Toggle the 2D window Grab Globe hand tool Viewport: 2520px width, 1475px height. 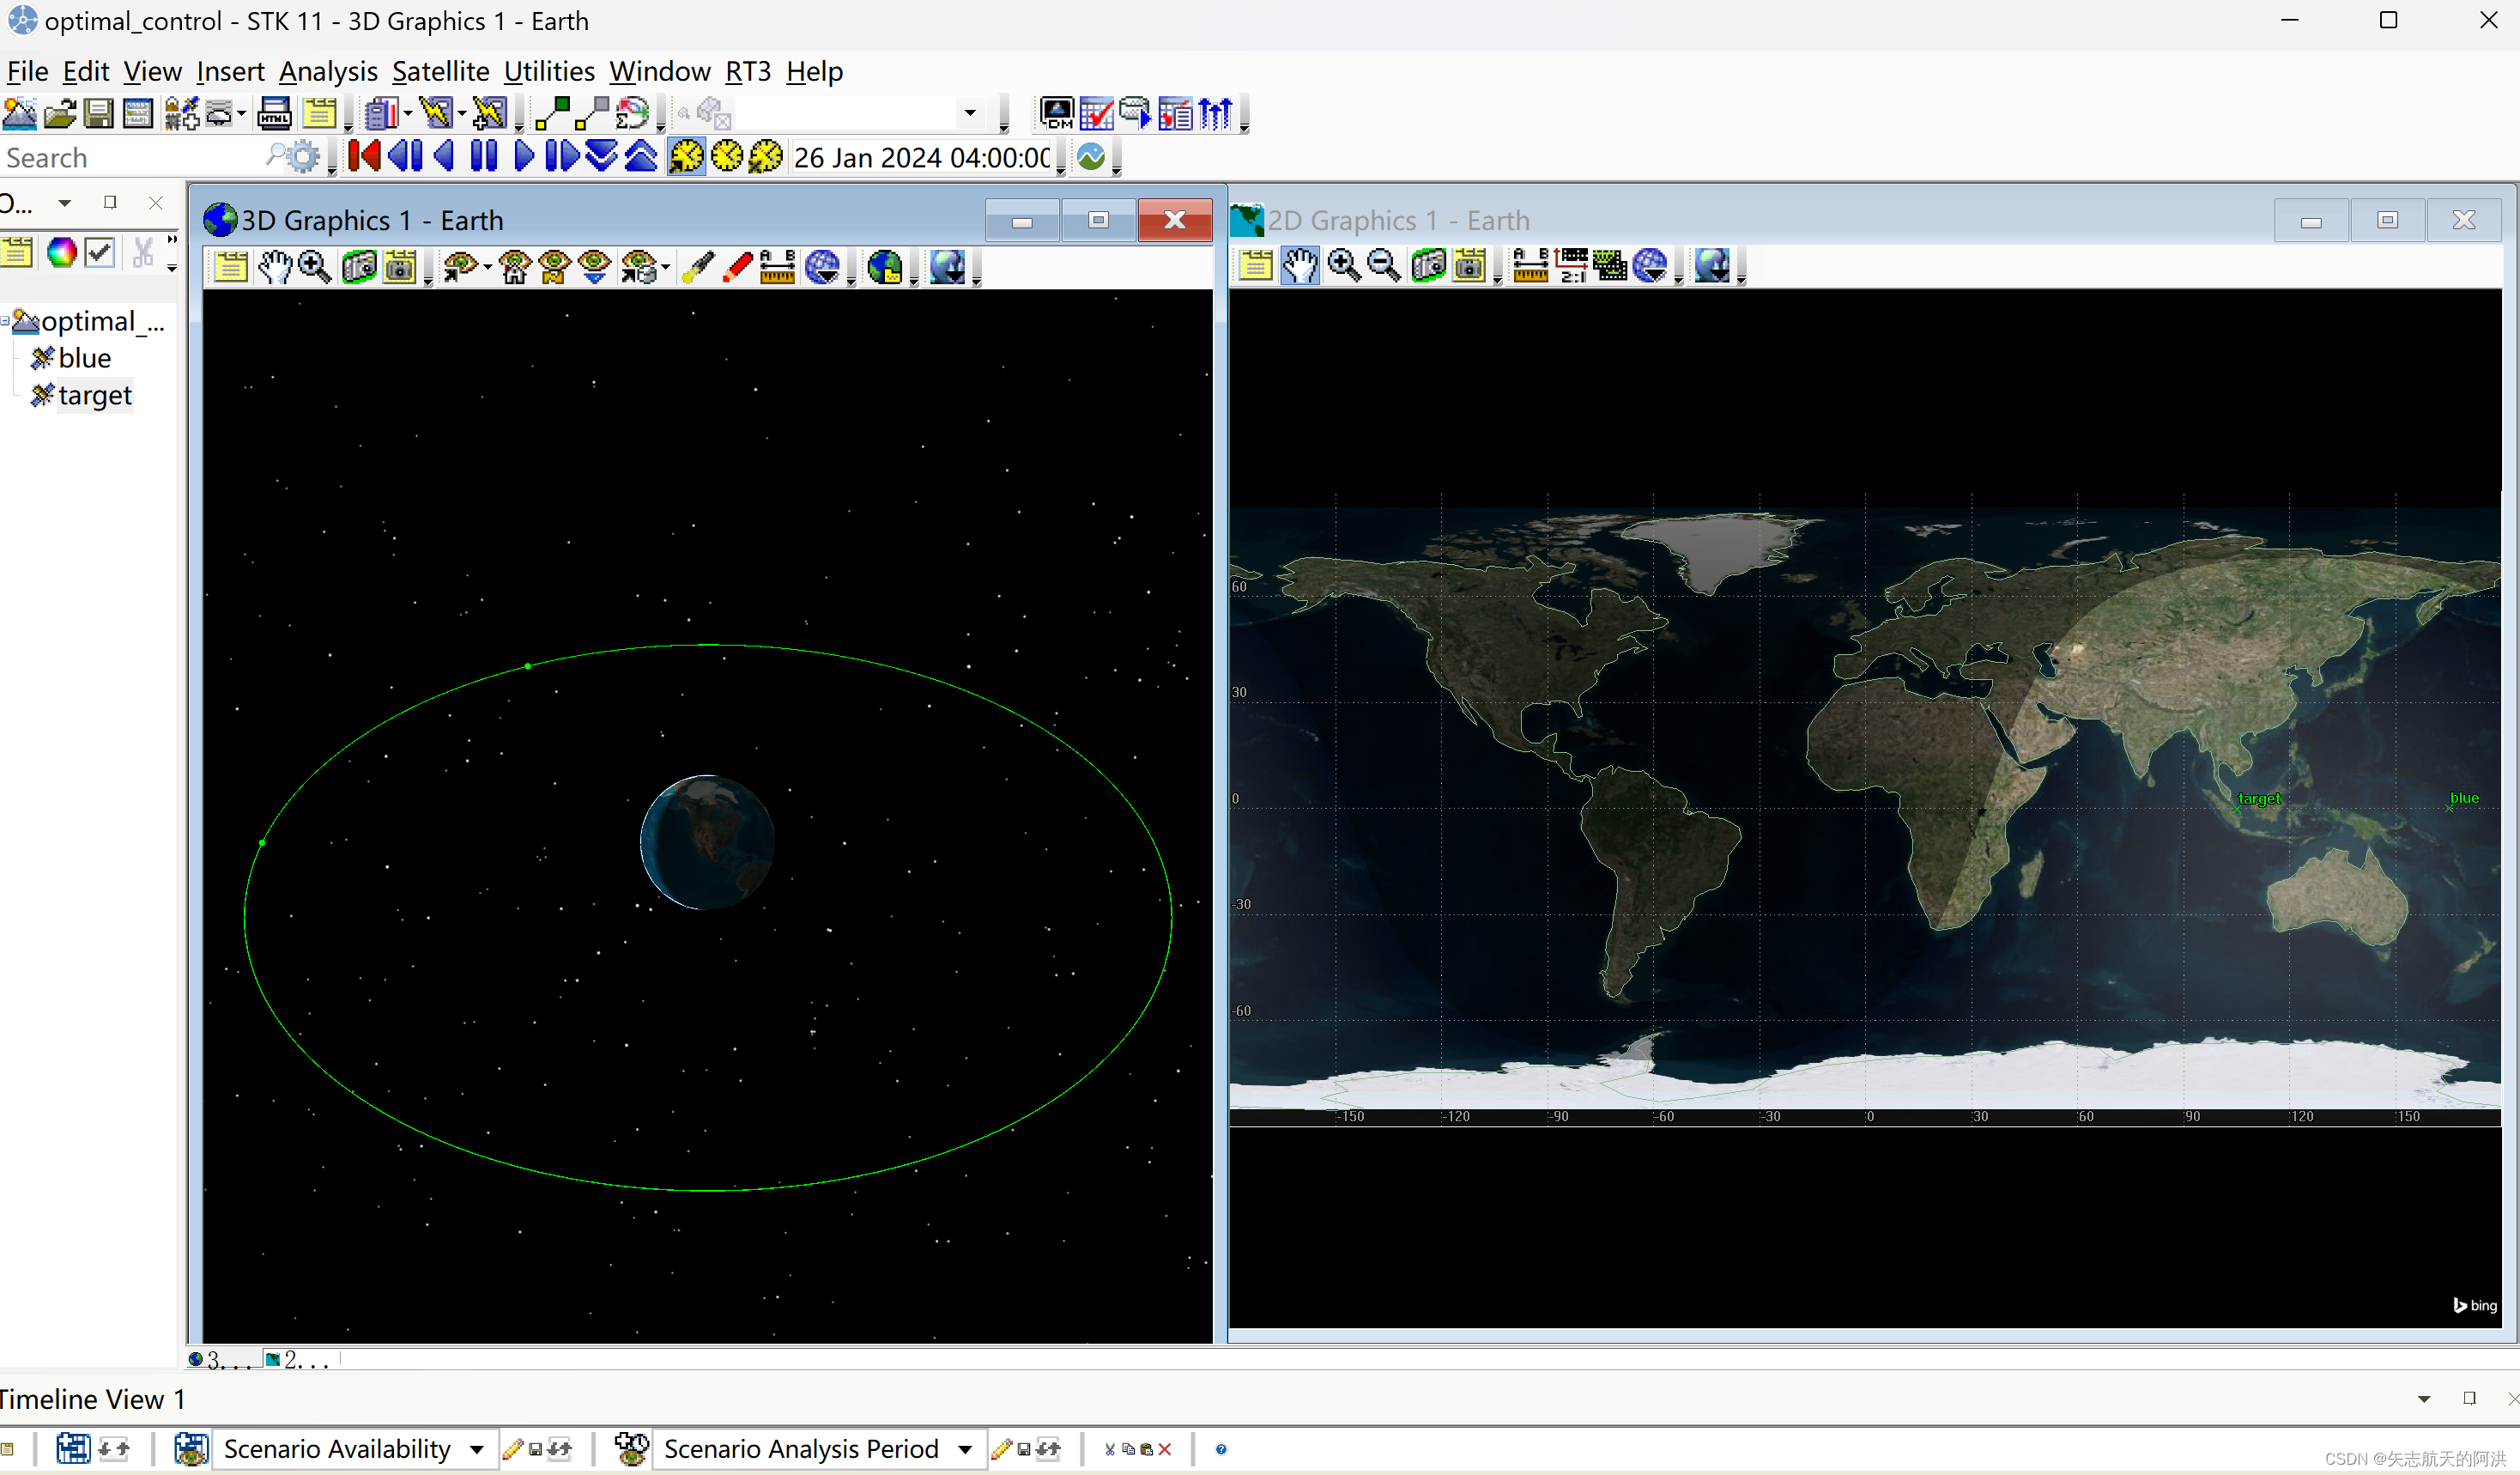1300,266
